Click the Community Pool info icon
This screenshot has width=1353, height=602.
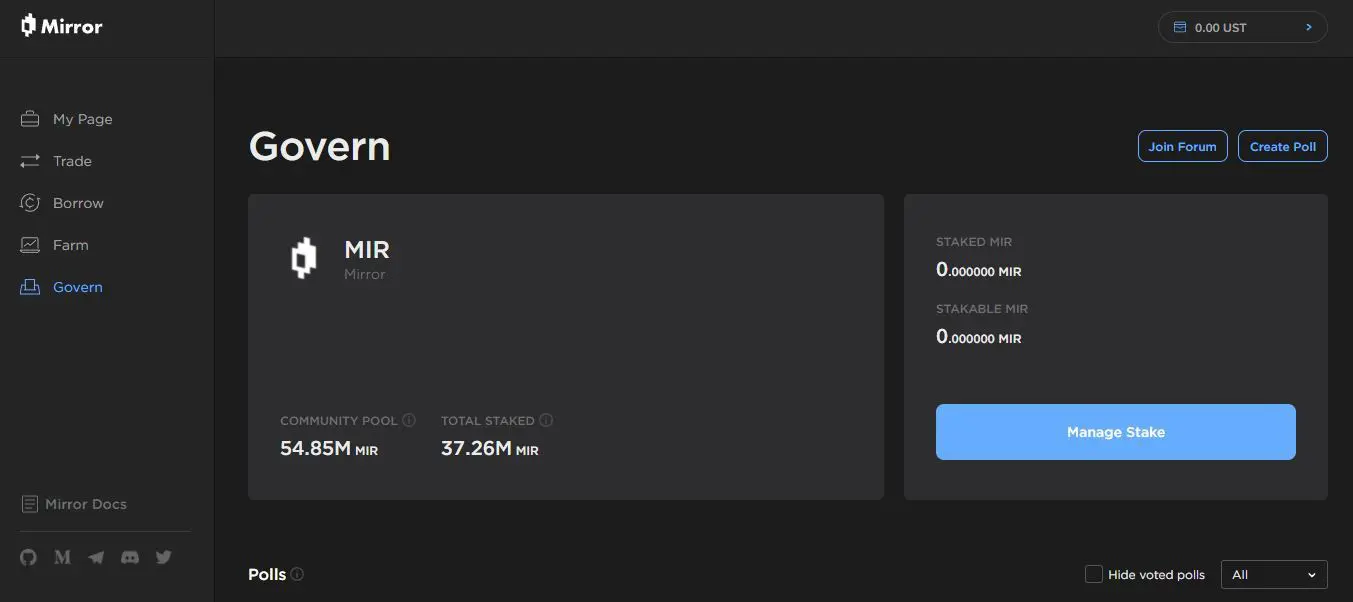(x=409, y=420)
